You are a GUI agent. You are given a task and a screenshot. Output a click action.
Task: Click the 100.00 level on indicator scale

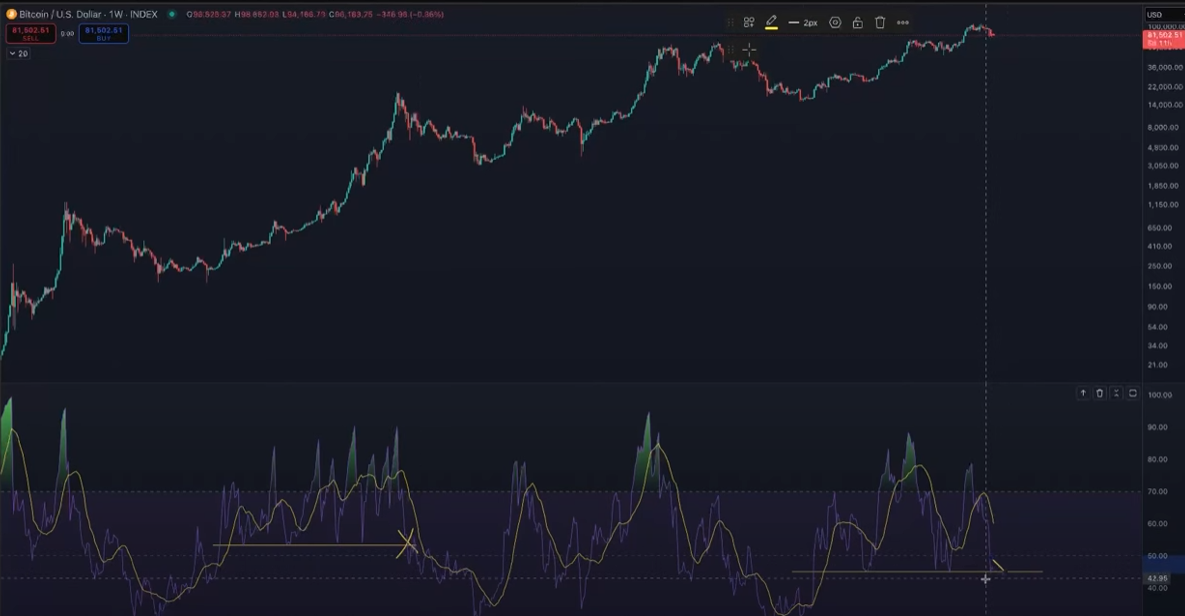click(1159, 395)
